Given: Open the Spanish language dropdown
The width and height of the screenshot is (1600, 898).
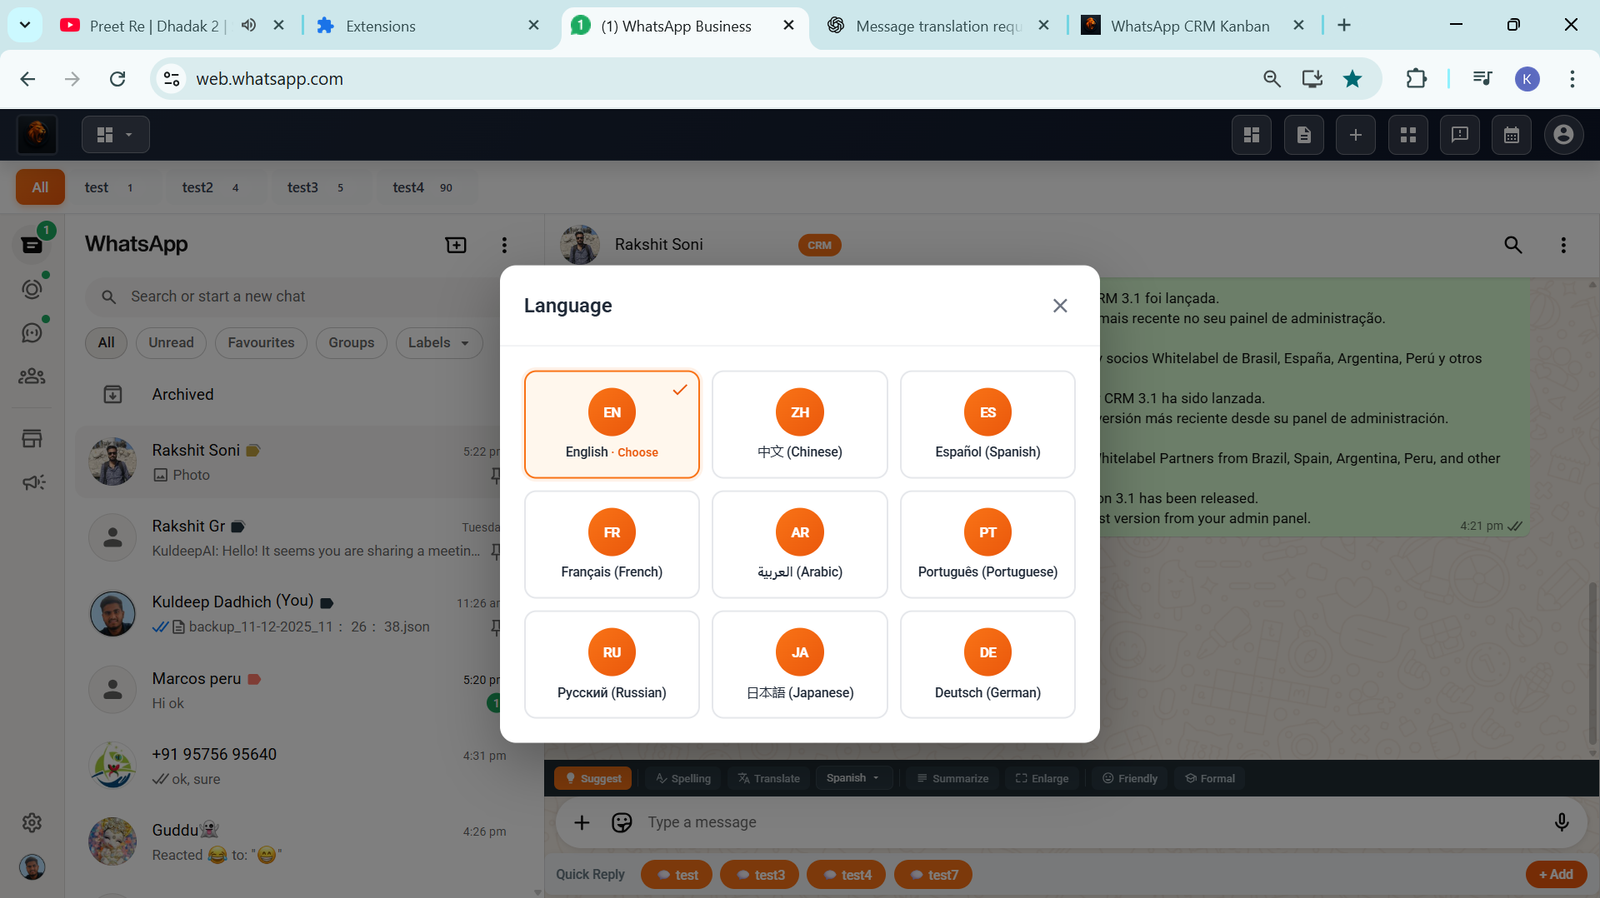Looking at the screenshot, I should point(853,778).
